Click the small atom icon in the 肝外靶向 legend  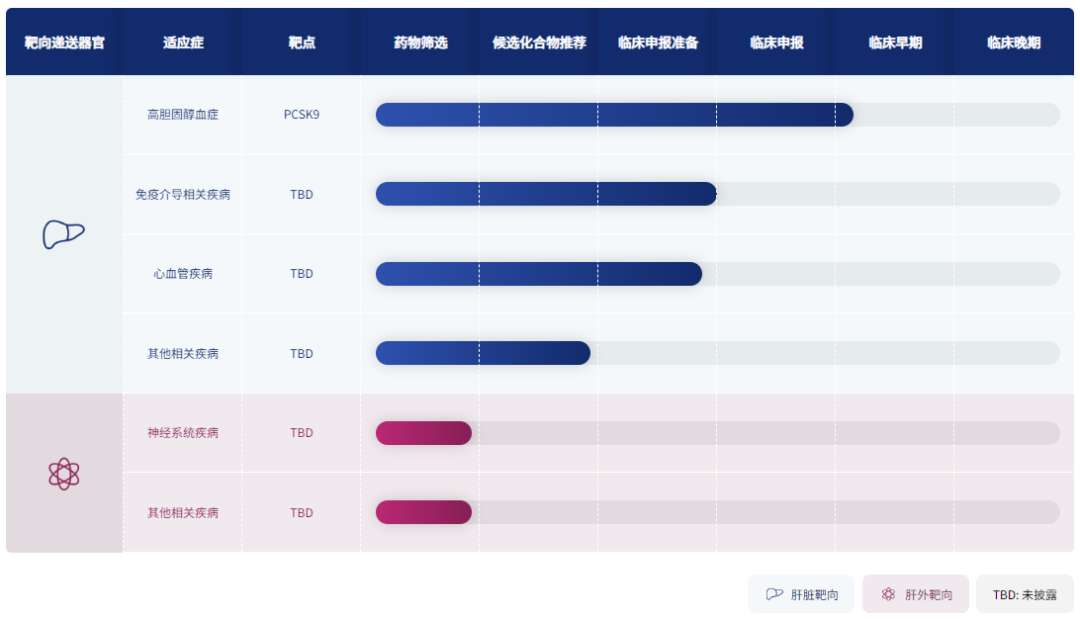(888, 594)
